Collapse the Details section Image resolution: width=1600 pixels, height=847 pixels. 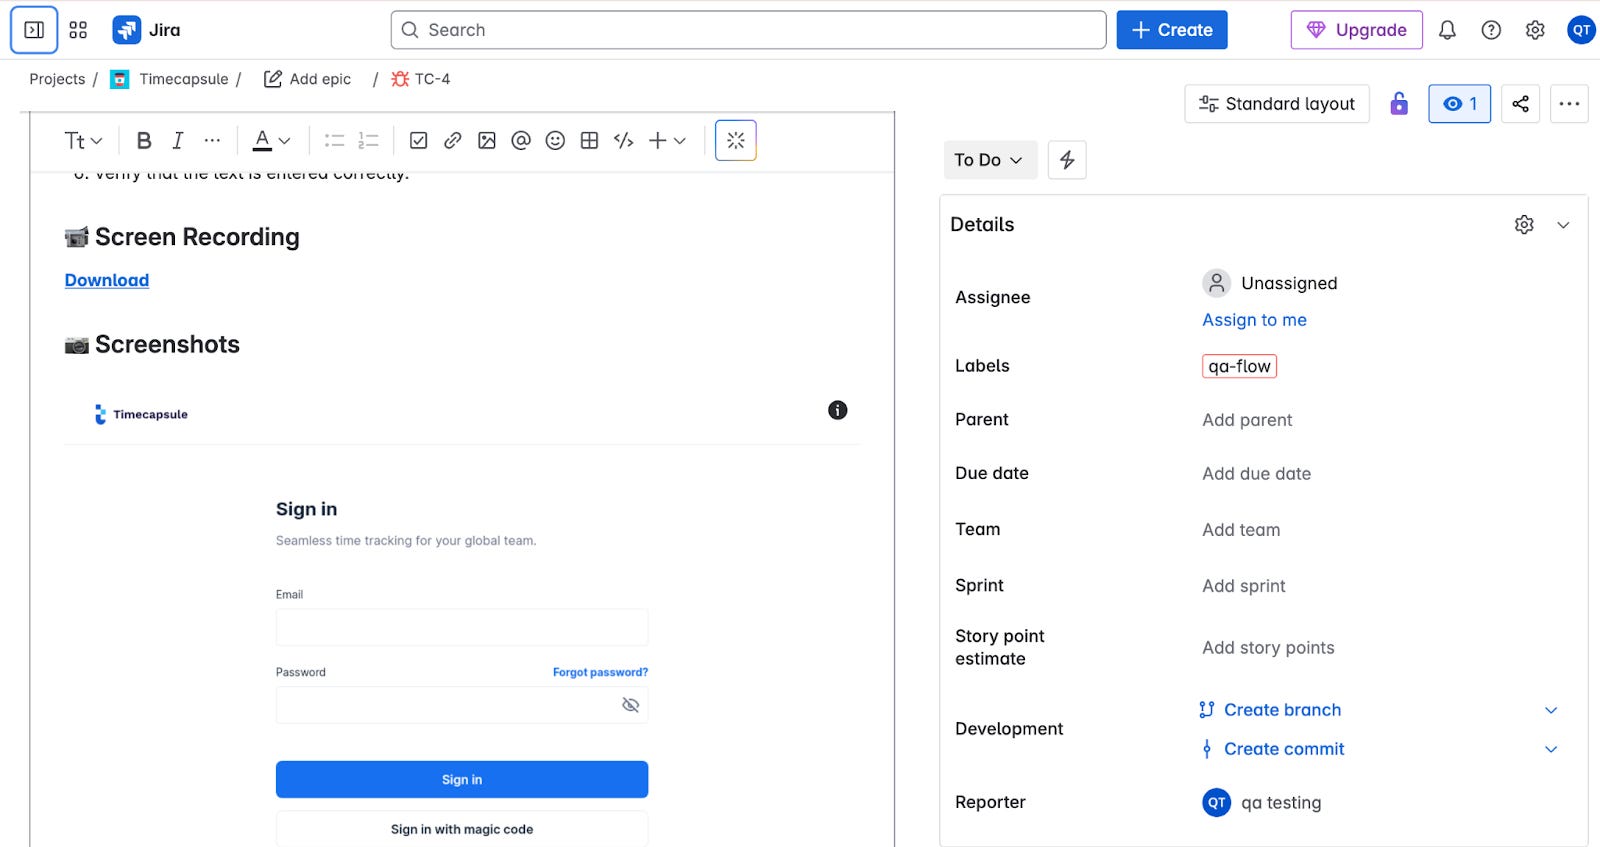click(1563, 225)
